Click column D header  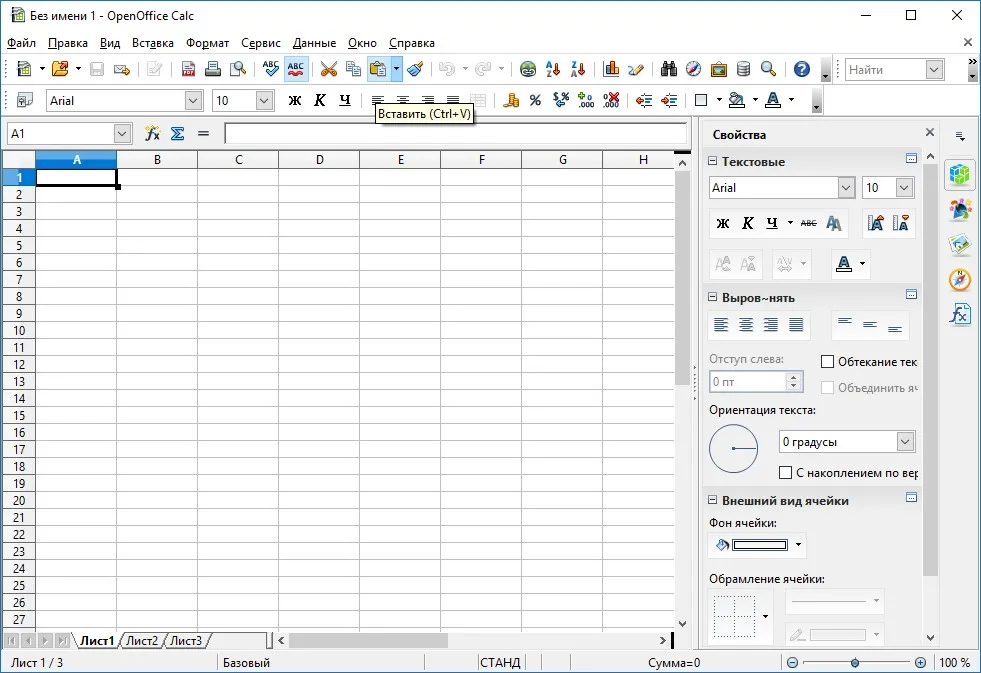pos(319,159)
